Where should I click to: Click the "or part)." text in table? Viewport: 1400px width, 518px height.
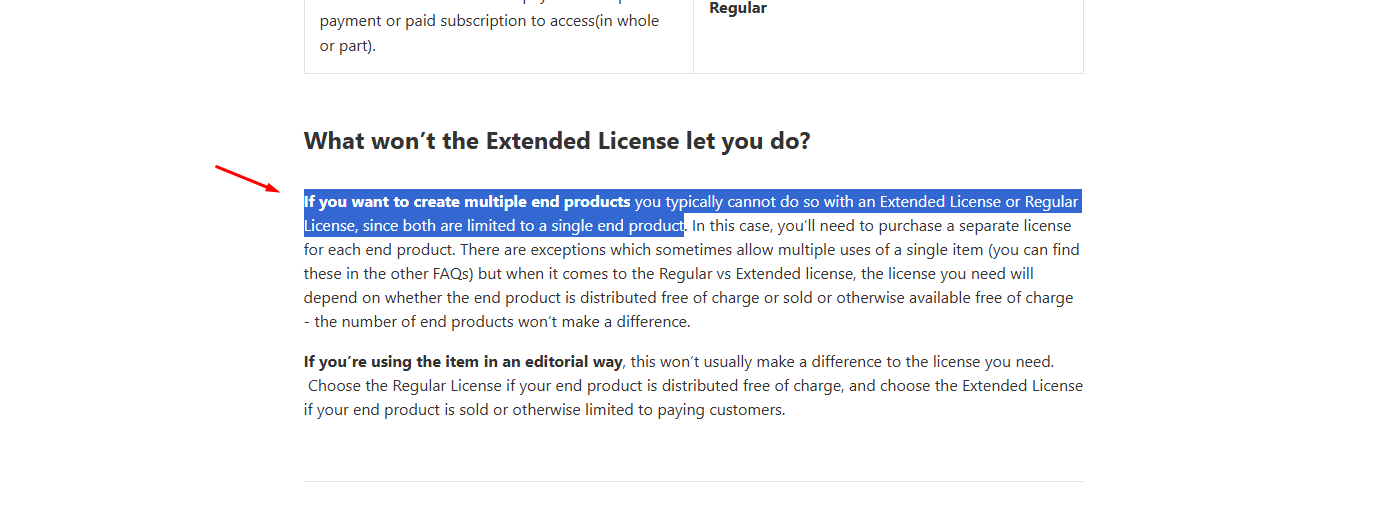click(348, 46)
